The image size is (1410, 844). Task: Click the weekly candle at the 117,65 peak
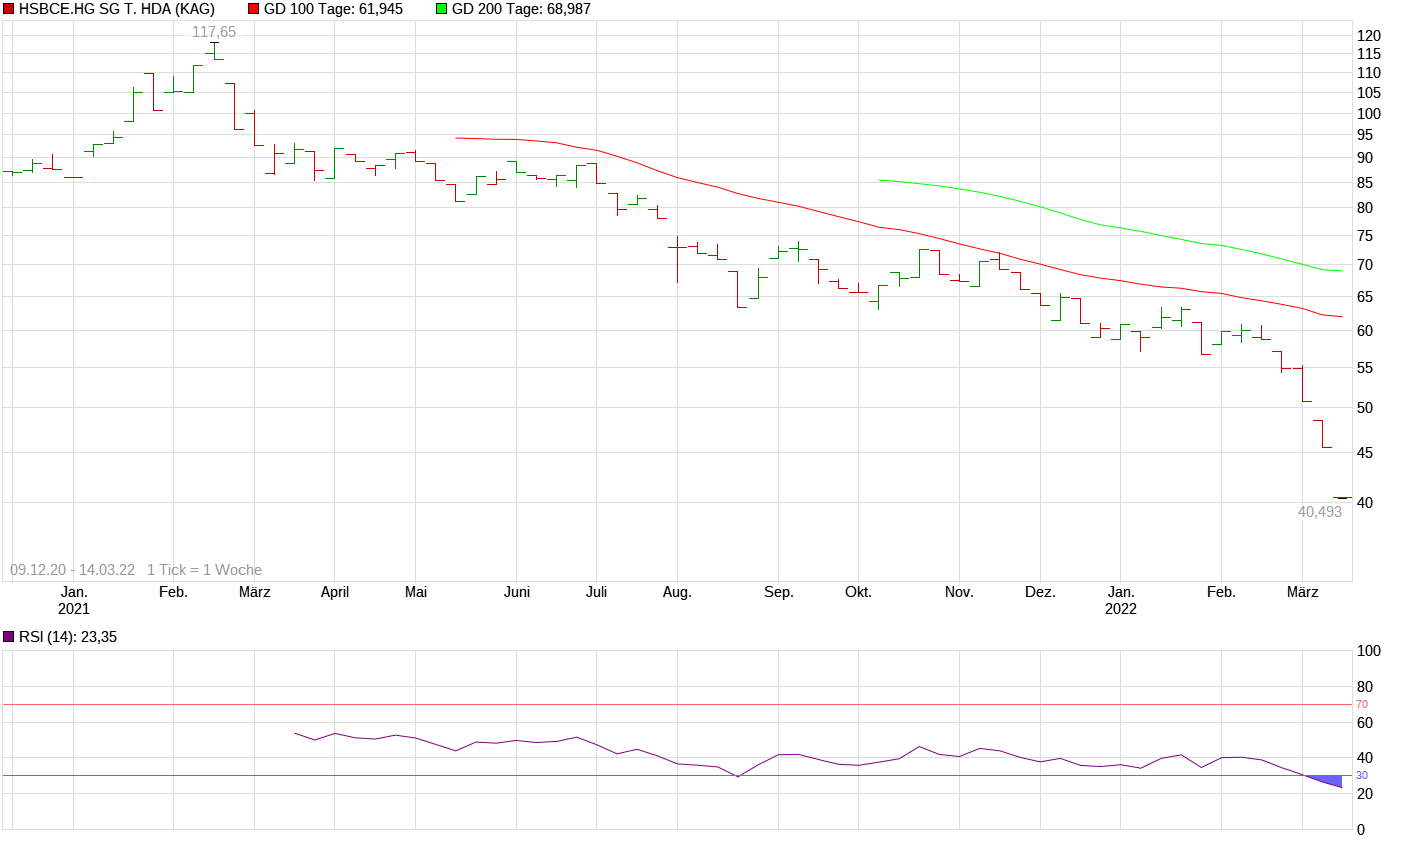pos(214,51)
